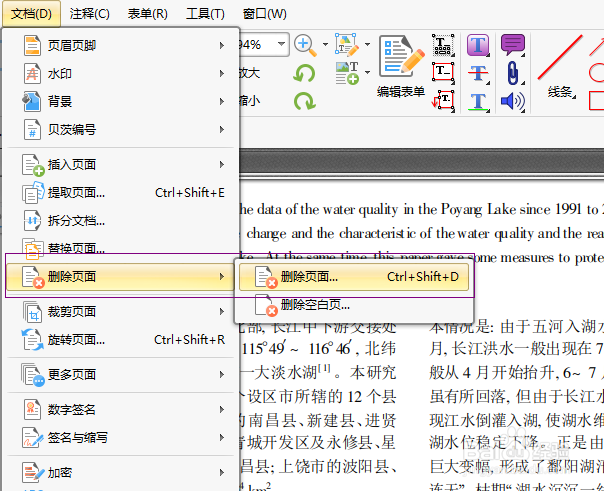Click the 背景 background icon
This screenshot has width=604, height=491.
pyautogui.click(x=32, y=102)
